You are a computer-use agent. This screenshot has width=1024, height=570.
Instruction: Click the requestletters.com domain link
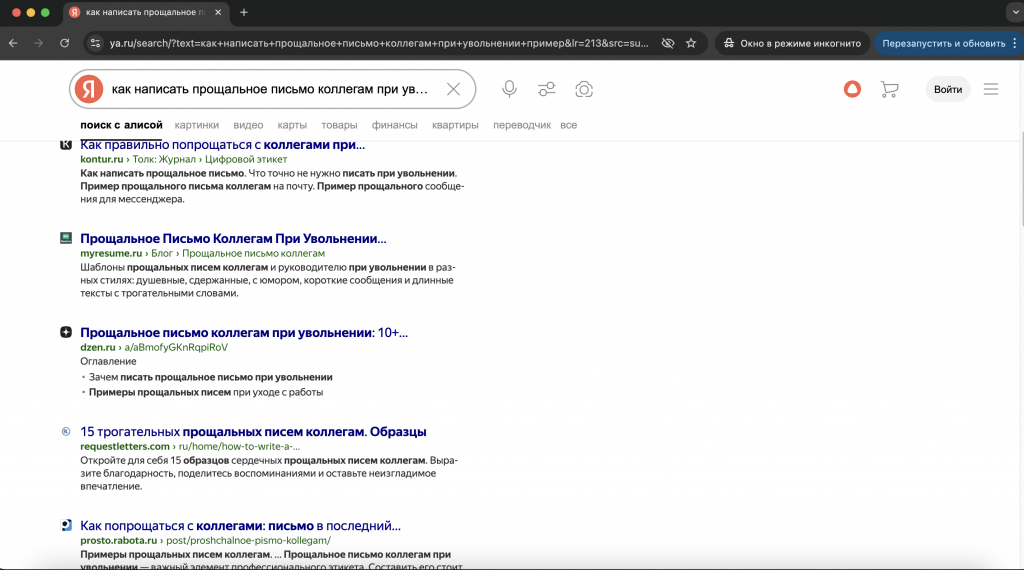(125, 447)
